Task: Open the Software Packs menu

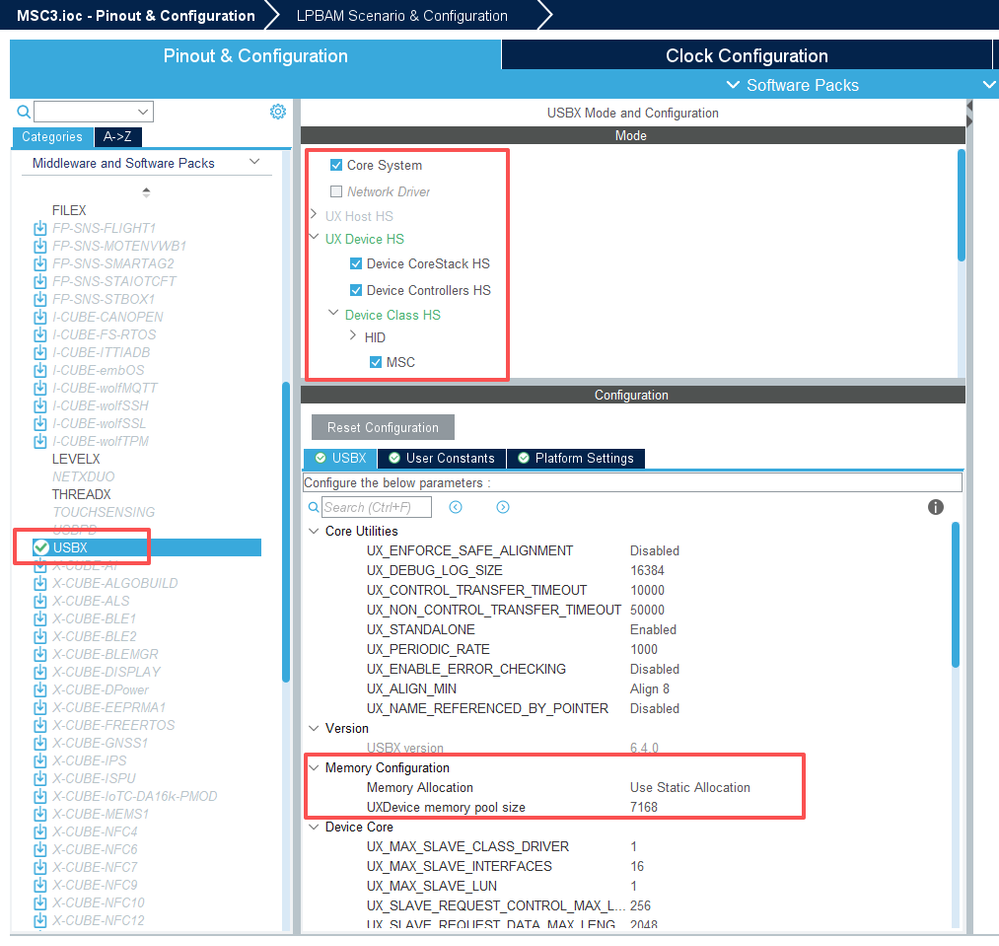Action: pyautogui.click(x=793, y=85)
